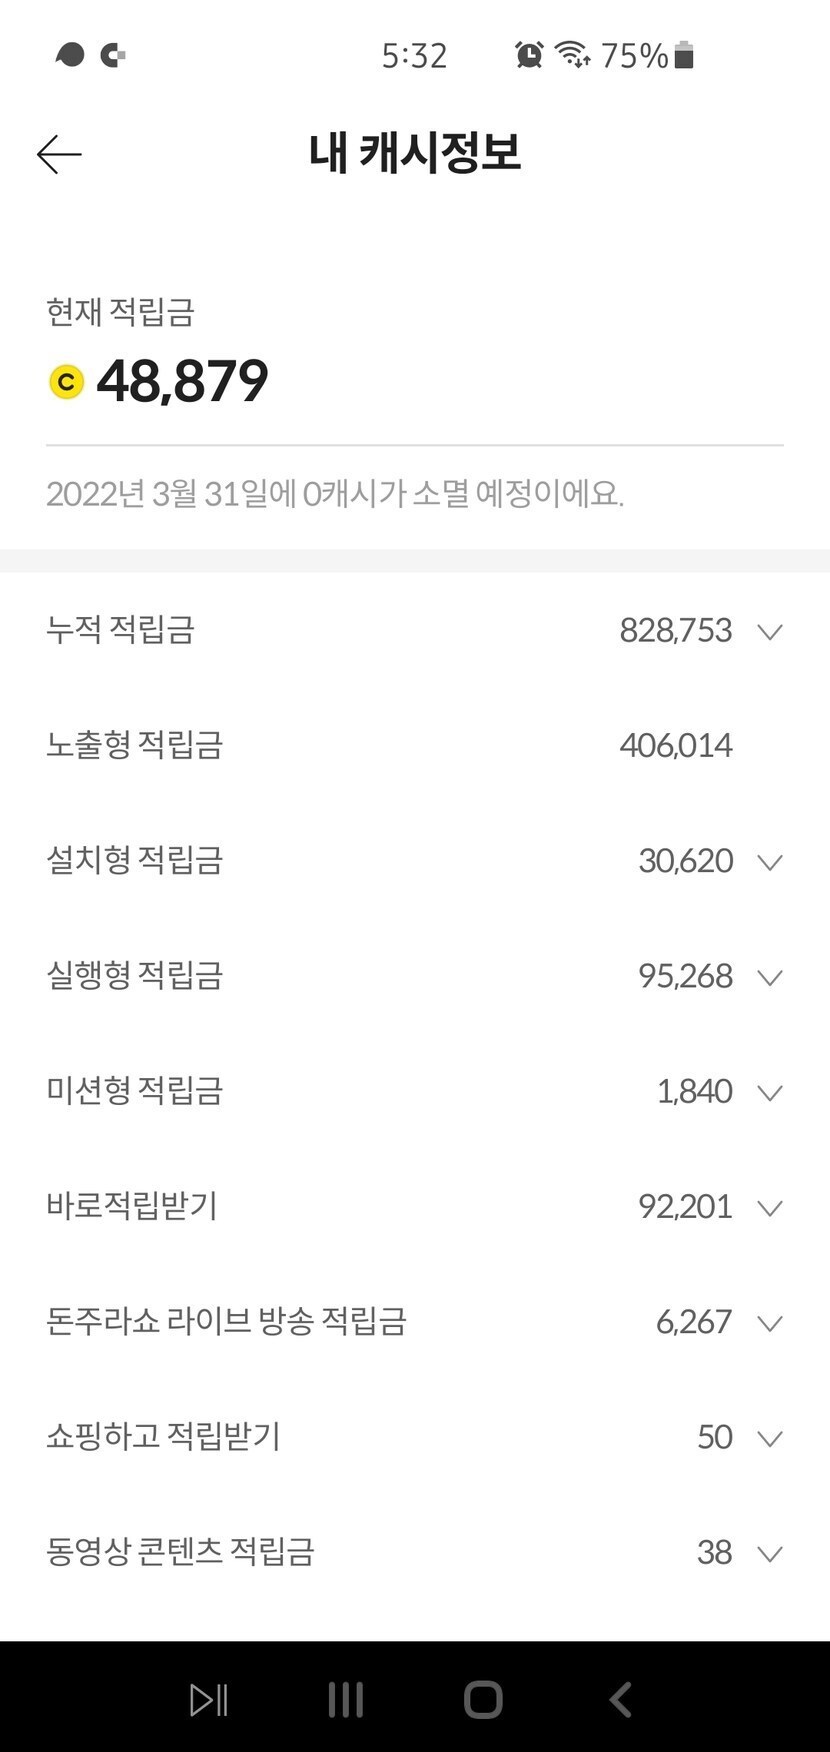Expand the 바로적립받기 chevron
This screenshot has height=1752, width=830.
coord(769,1208)
